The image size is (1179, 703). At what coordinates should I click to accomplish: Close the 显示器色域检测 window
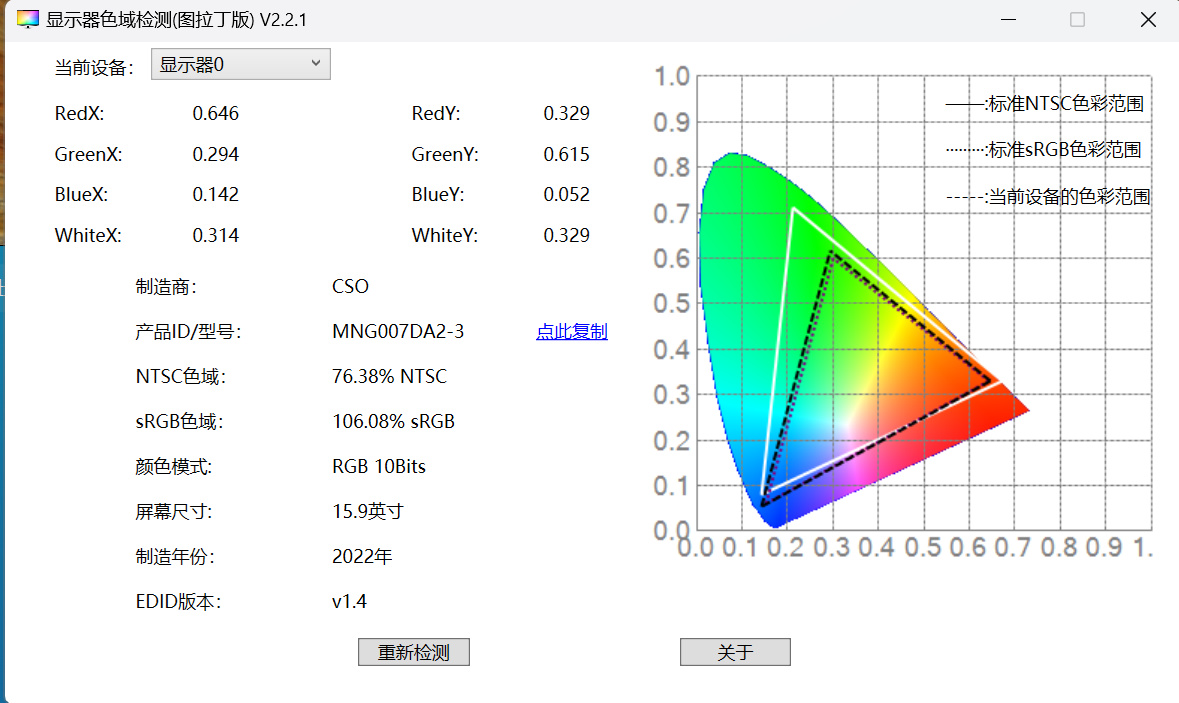coord(1148,20)
